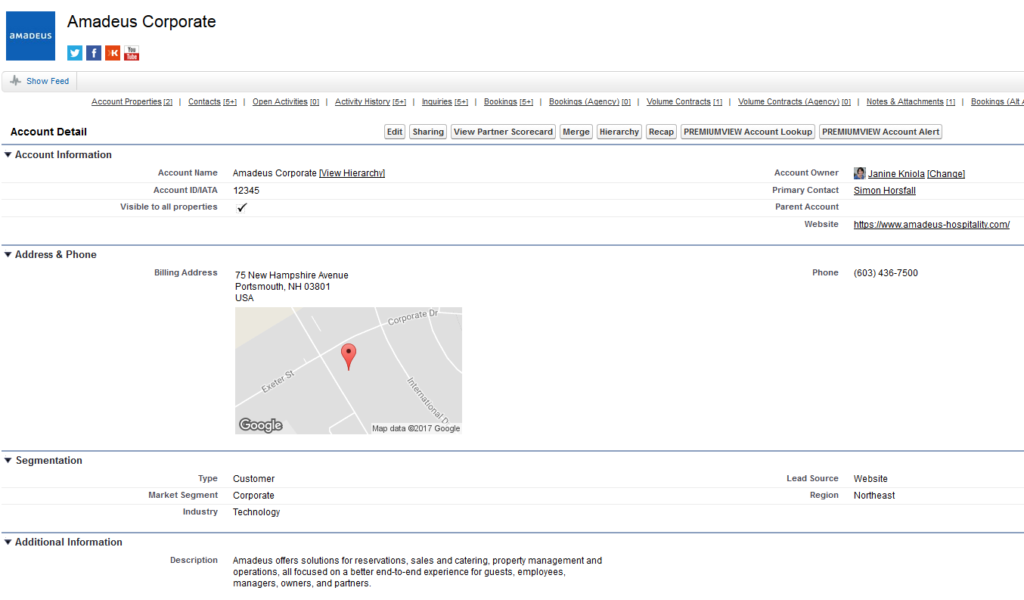Jump to Bookings [5+] related list

[508, 102]
